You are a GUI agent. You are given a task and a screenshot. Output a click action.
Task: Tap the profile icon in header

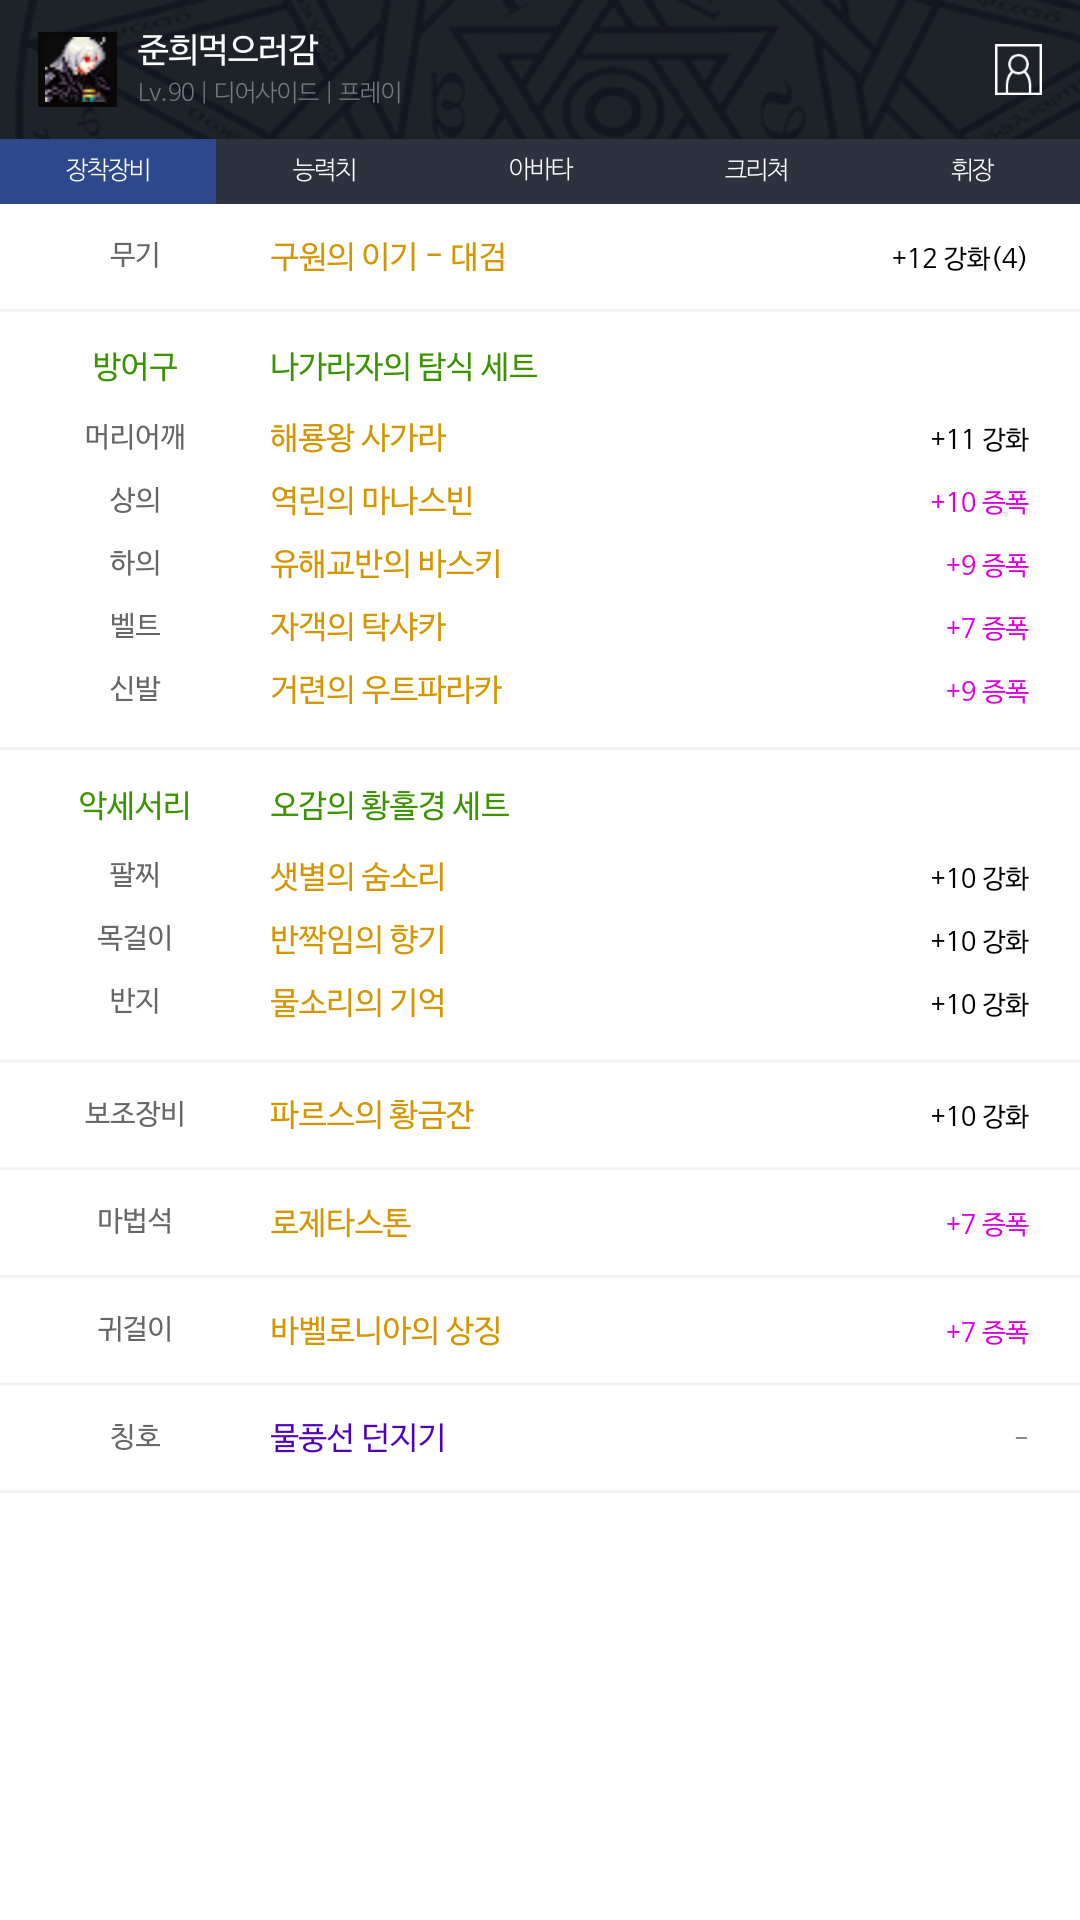1018,70
